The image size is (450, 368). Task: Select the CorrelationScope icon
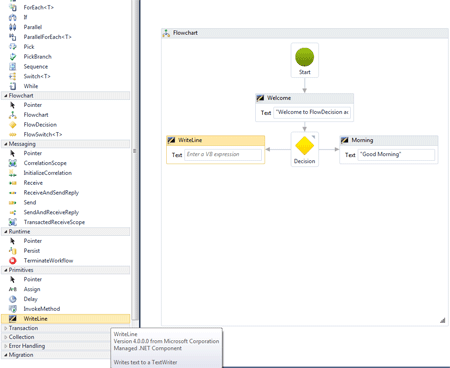(13, 163)
